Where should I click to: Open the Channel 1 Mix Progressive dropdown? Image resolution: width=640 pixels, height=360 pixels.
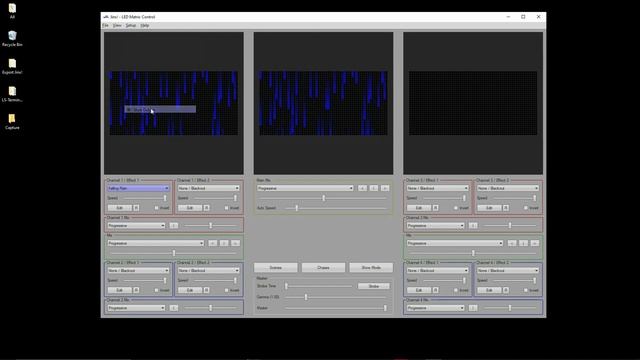click(x=136, y=225)
